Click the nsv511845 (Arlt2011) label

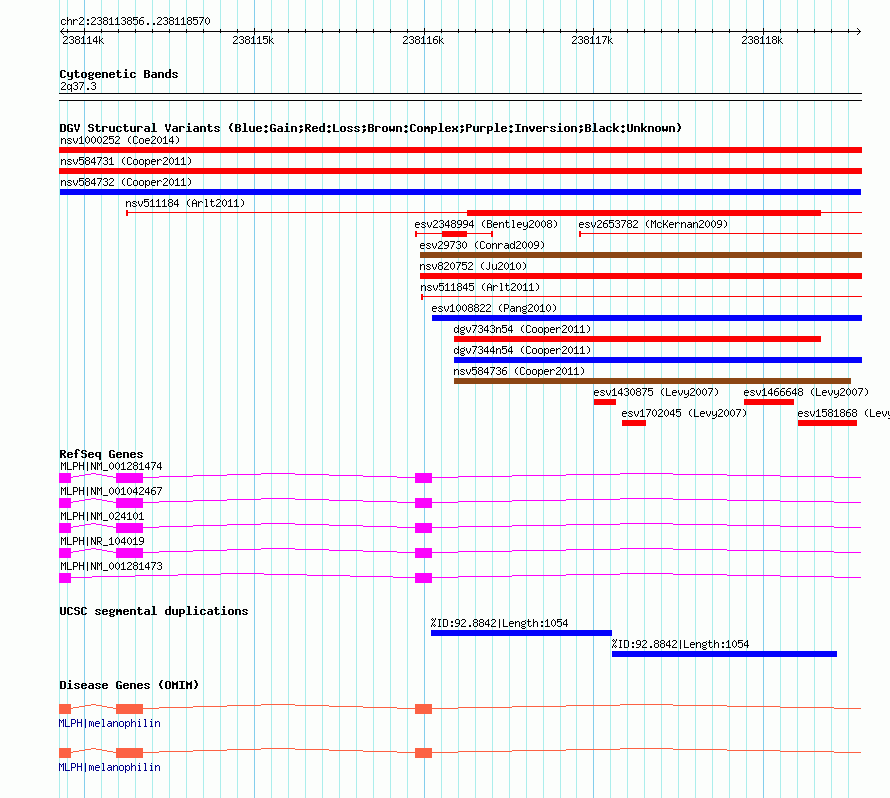[480, 287]
